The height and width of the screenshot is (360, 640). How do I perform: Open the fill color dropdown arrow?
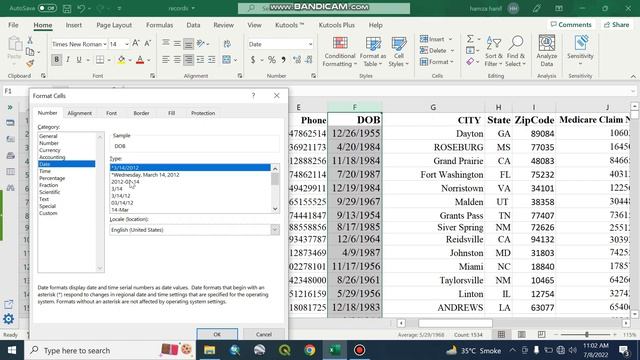pos(130,60)
